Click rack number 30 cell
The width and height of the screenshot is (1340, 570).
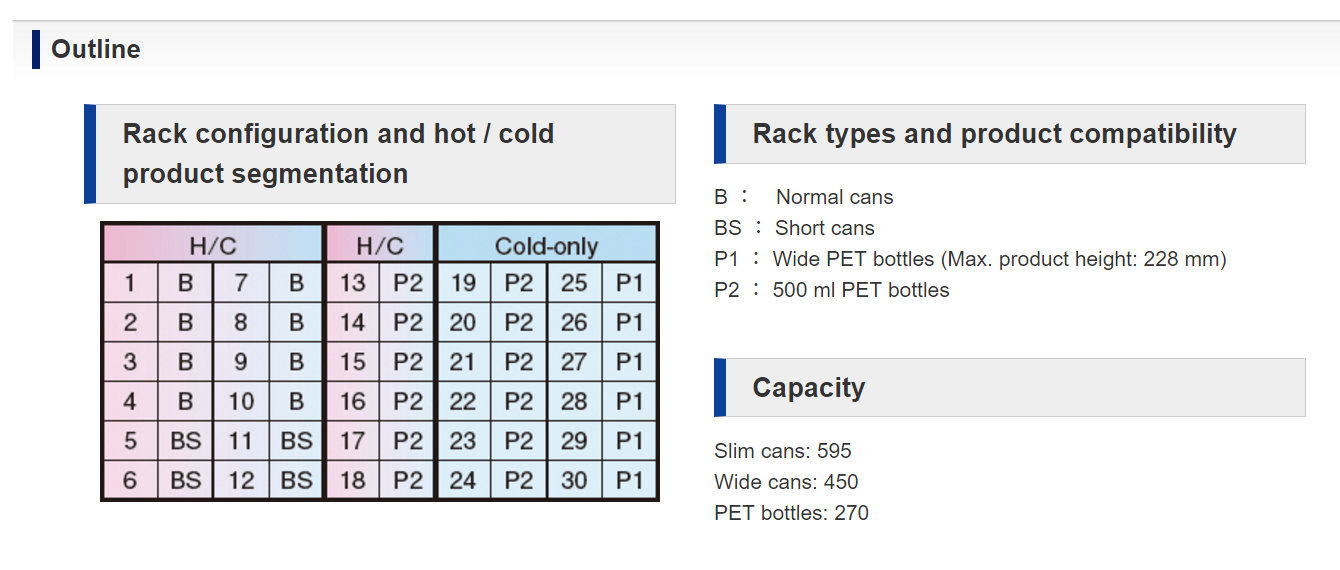pyautogui.click(x=574, y=480)
